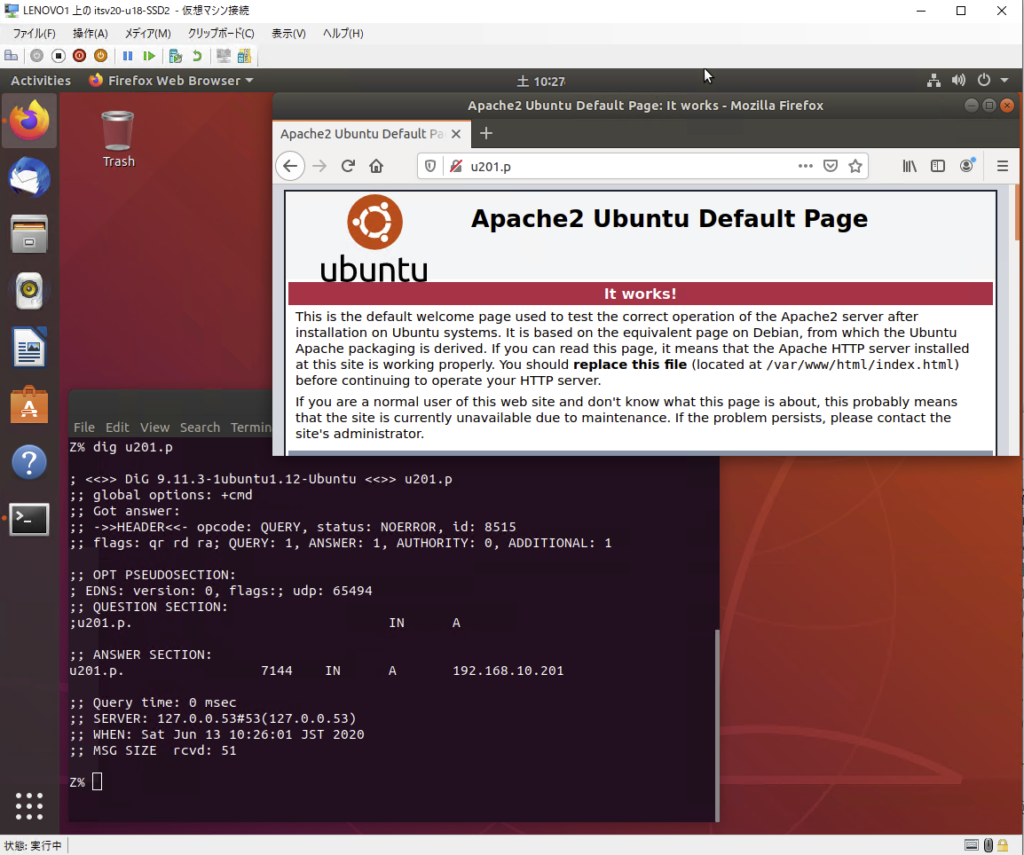Open a new Firefox tab
Viewport: 1024px width, 855px height.
tap(486, 133)
